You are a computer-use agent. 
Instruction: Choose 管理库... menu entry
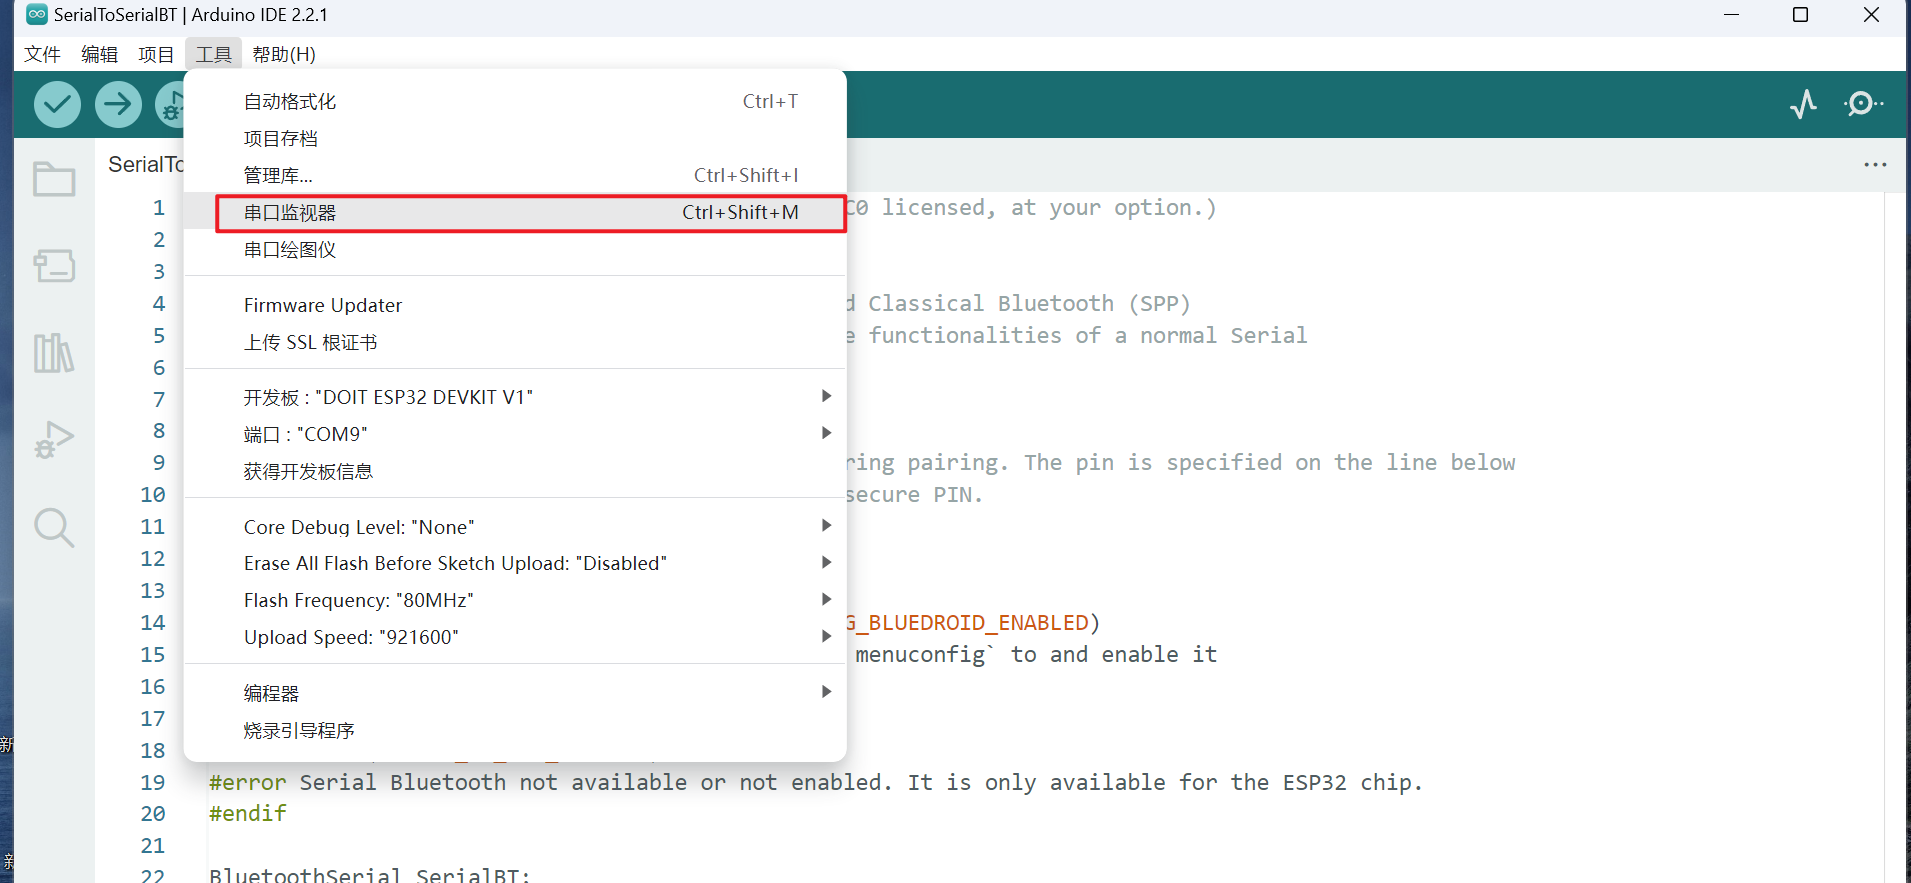[515, 175]
